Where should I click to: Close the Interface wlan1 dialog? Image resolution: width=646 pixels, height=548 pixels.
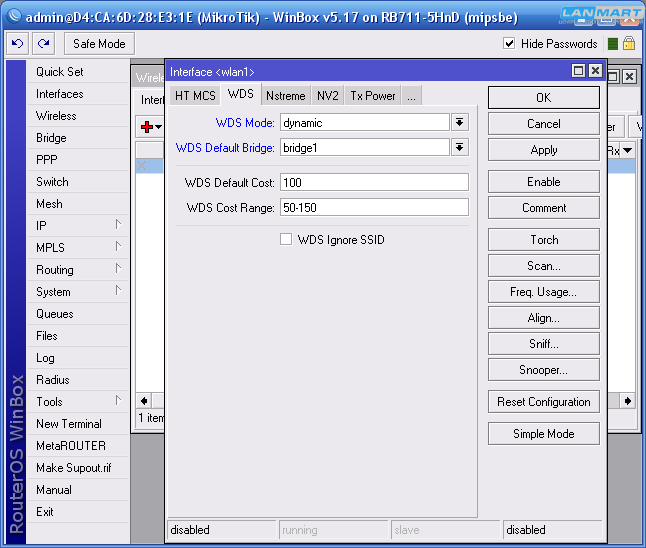click(595, 71)
